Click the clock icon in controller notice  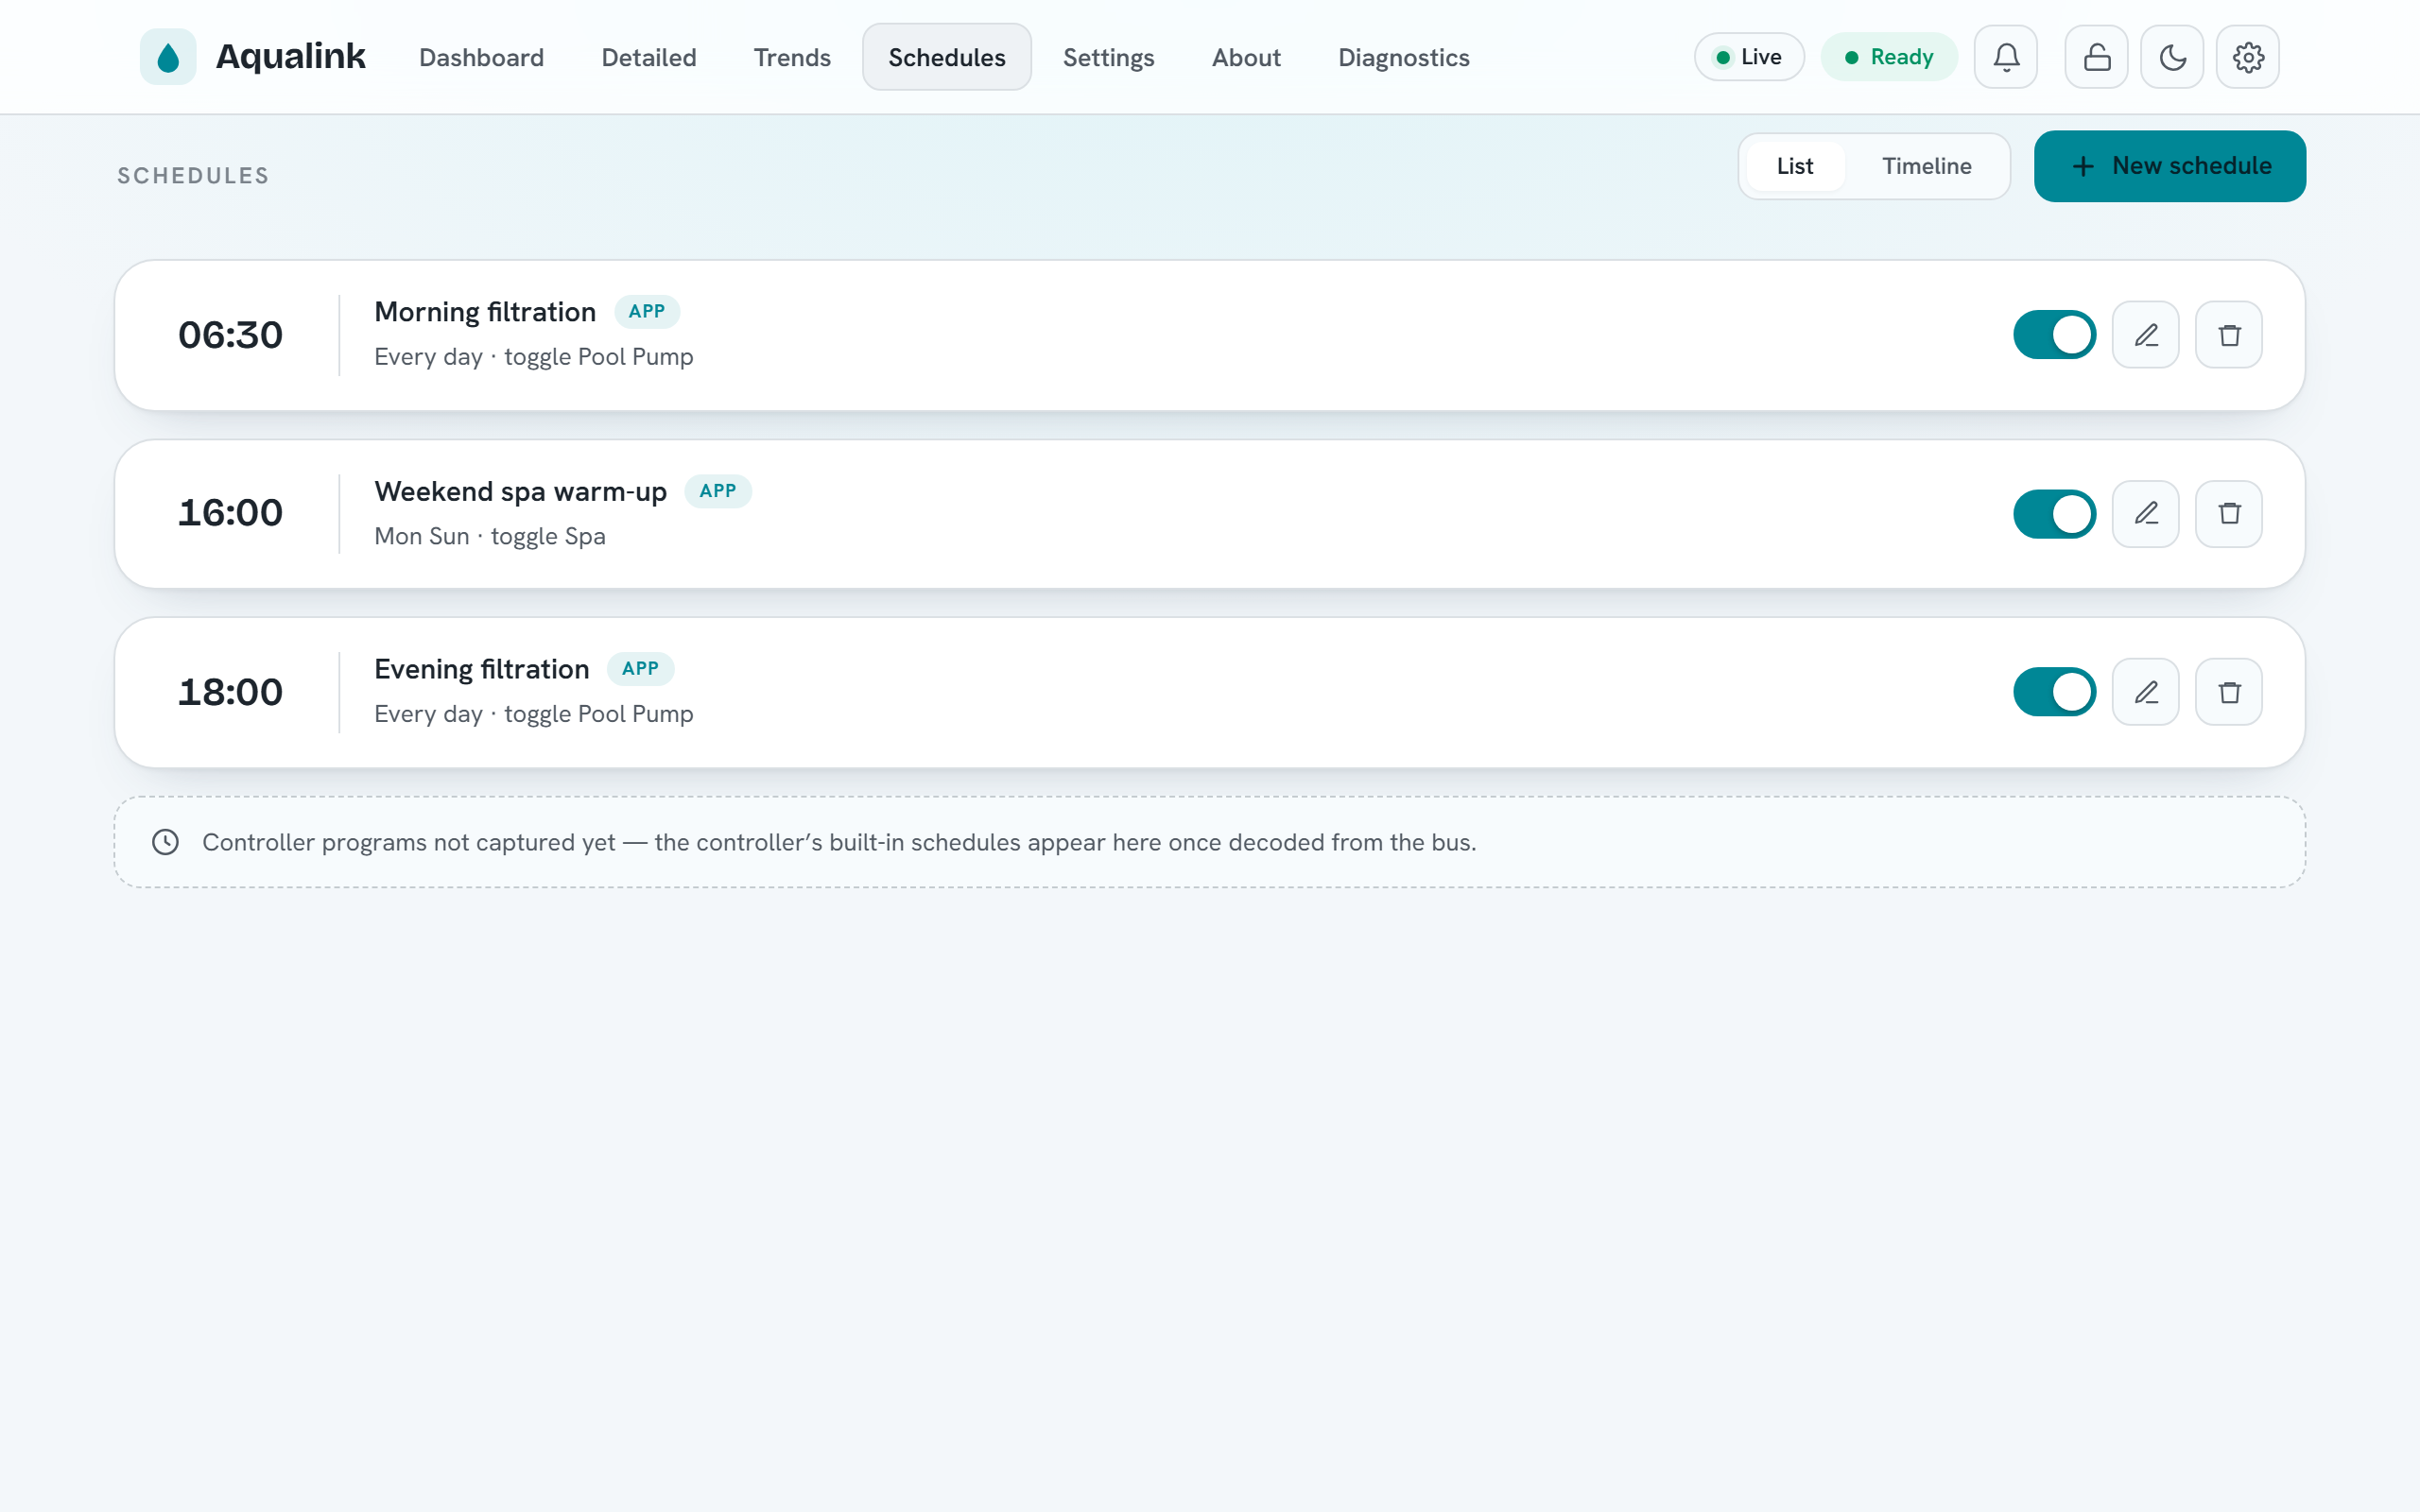click(165, 842)
